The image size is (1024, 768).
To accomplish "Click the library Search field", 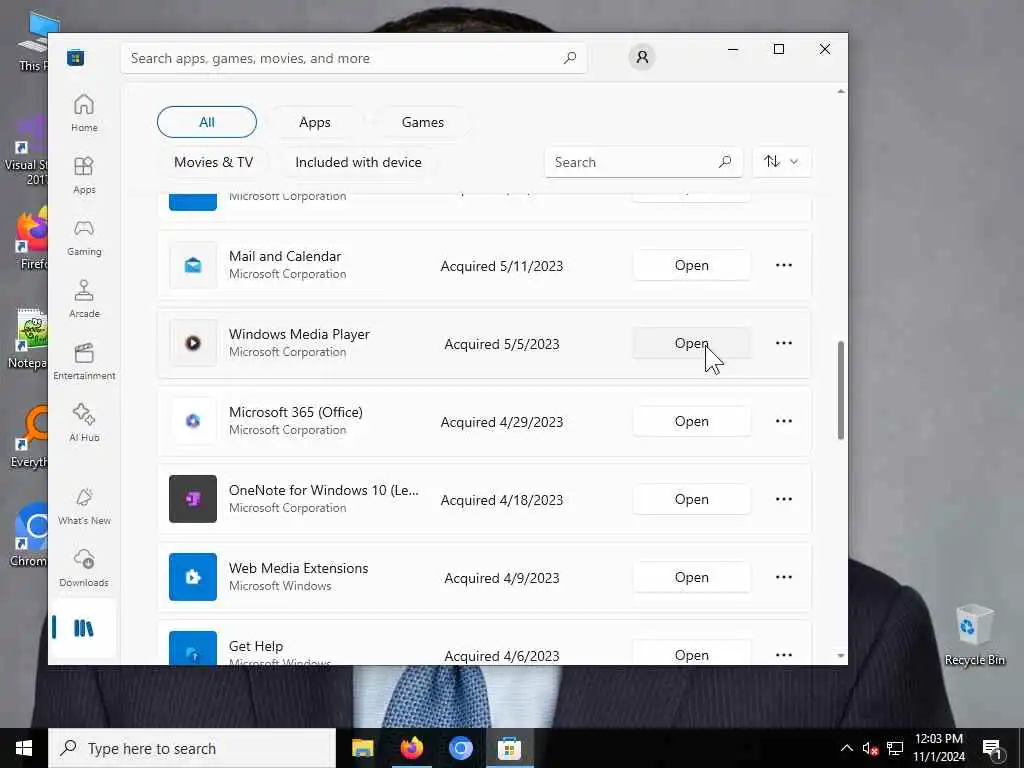I will 643,162.
